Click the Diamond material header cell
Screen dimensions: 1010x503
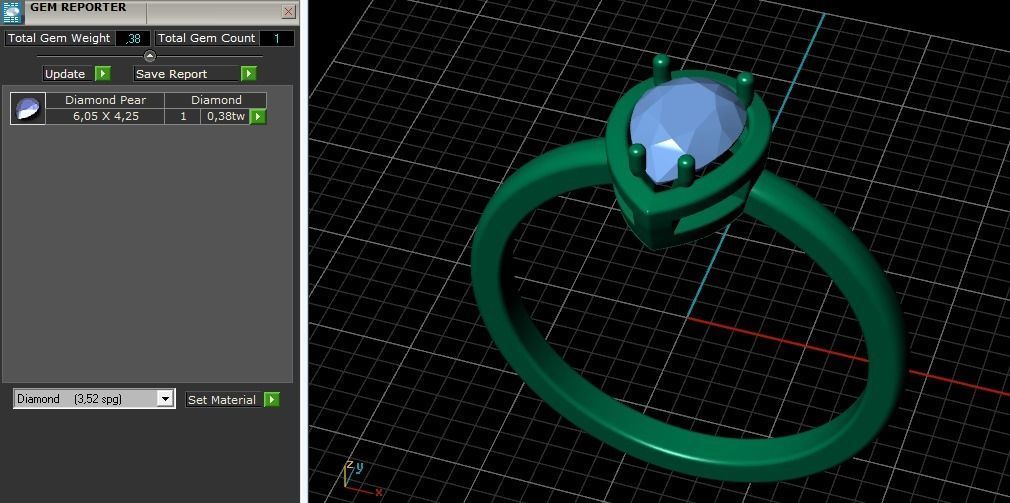tap(216, 100)
